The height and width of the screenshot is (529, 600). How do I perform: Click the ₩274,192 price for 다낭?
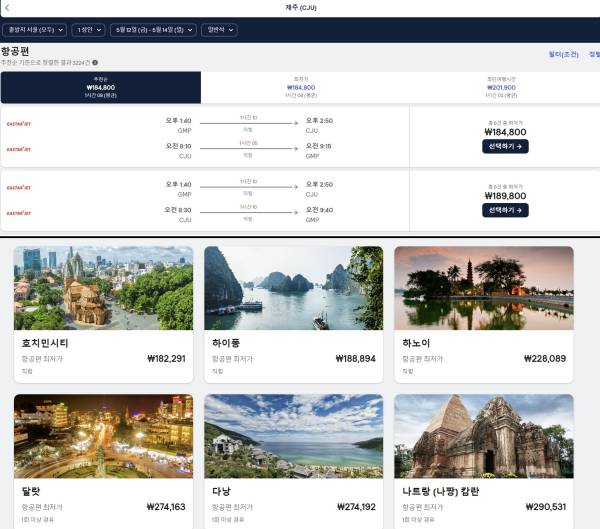tap(356, 507)
